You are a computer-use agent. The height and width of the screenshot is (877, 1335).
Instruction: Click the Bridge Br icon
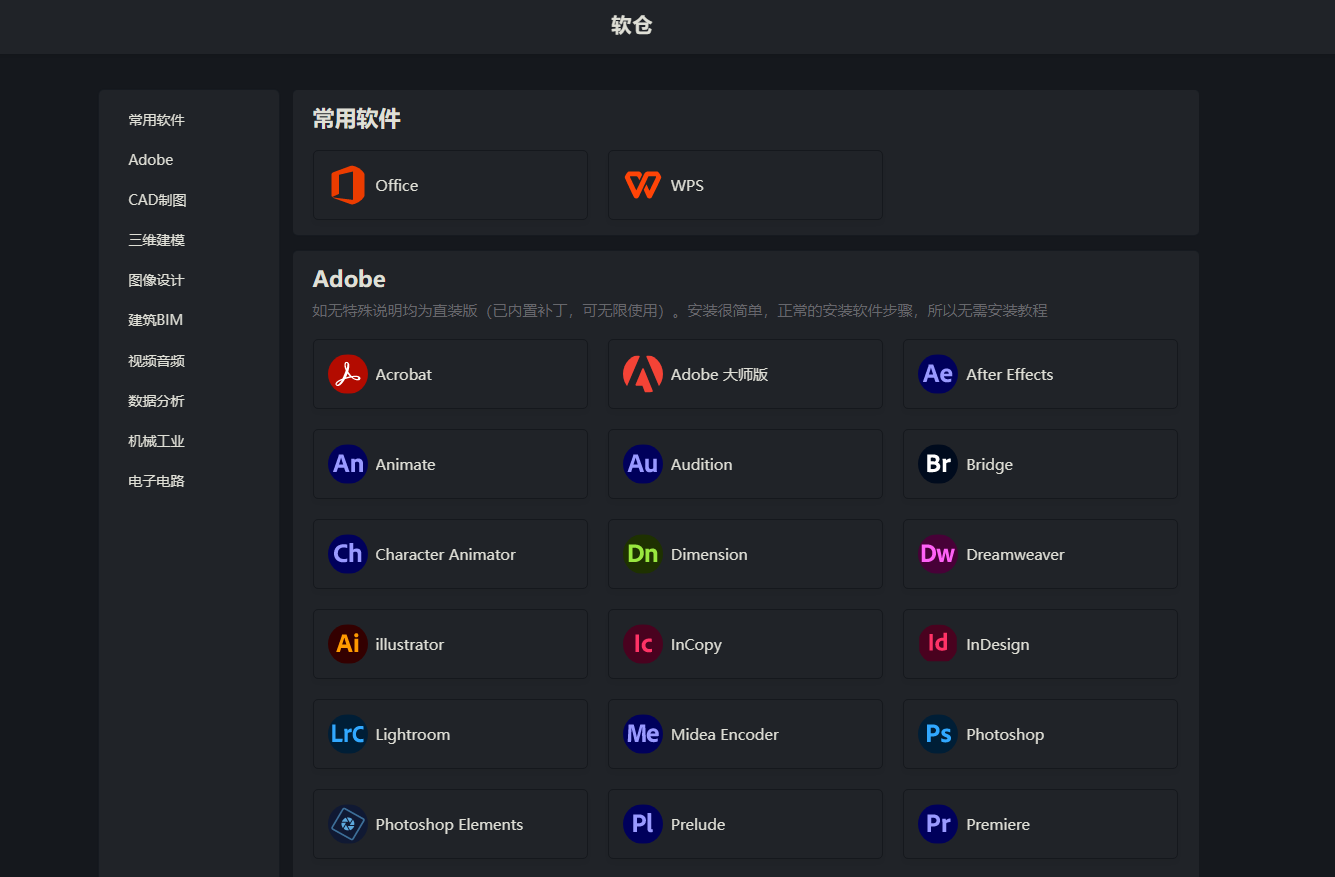click(938, 464)
